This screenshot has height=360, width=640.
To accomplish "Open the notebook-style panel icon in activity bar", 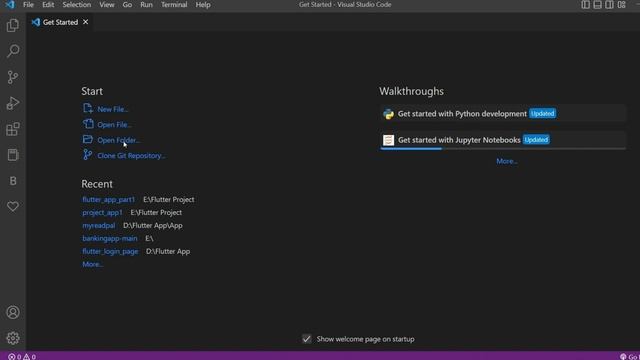I will (x=13, y=155).
